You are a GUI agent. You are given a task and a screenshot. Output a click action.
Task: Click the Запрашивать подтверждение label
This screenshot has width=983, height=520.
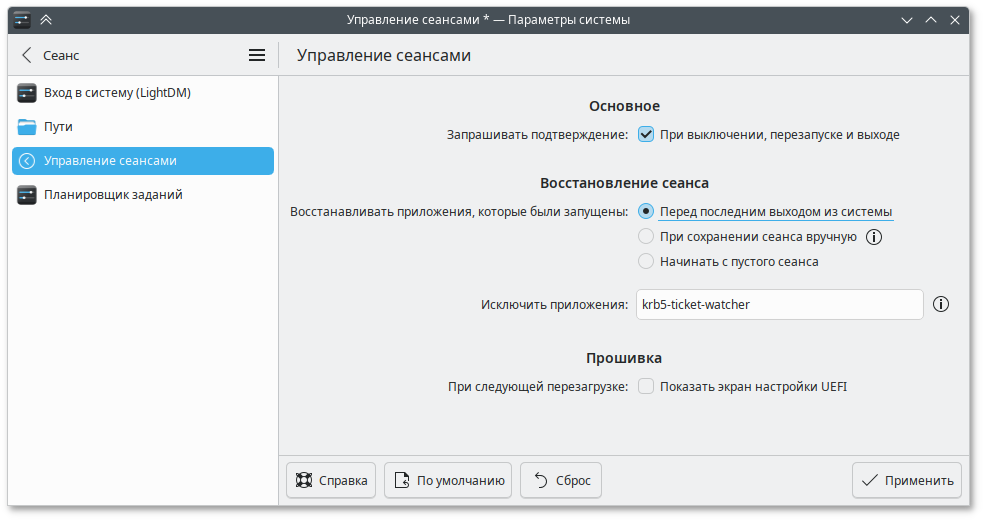(x=537, y=134)
